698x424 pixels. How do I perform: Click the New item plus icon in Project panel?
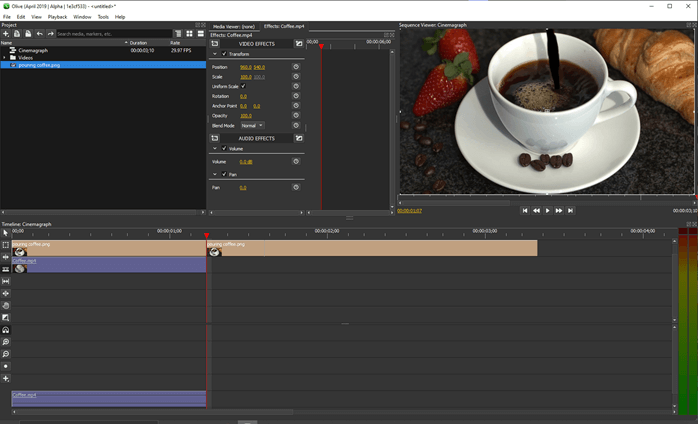click(5, 34)
